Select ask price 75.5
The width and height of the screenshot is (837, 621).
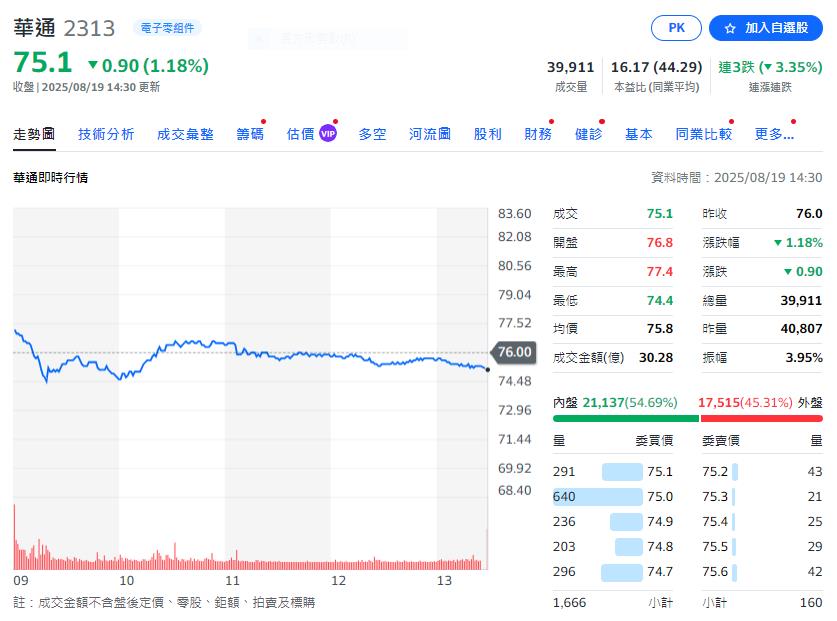pos(715,546)
